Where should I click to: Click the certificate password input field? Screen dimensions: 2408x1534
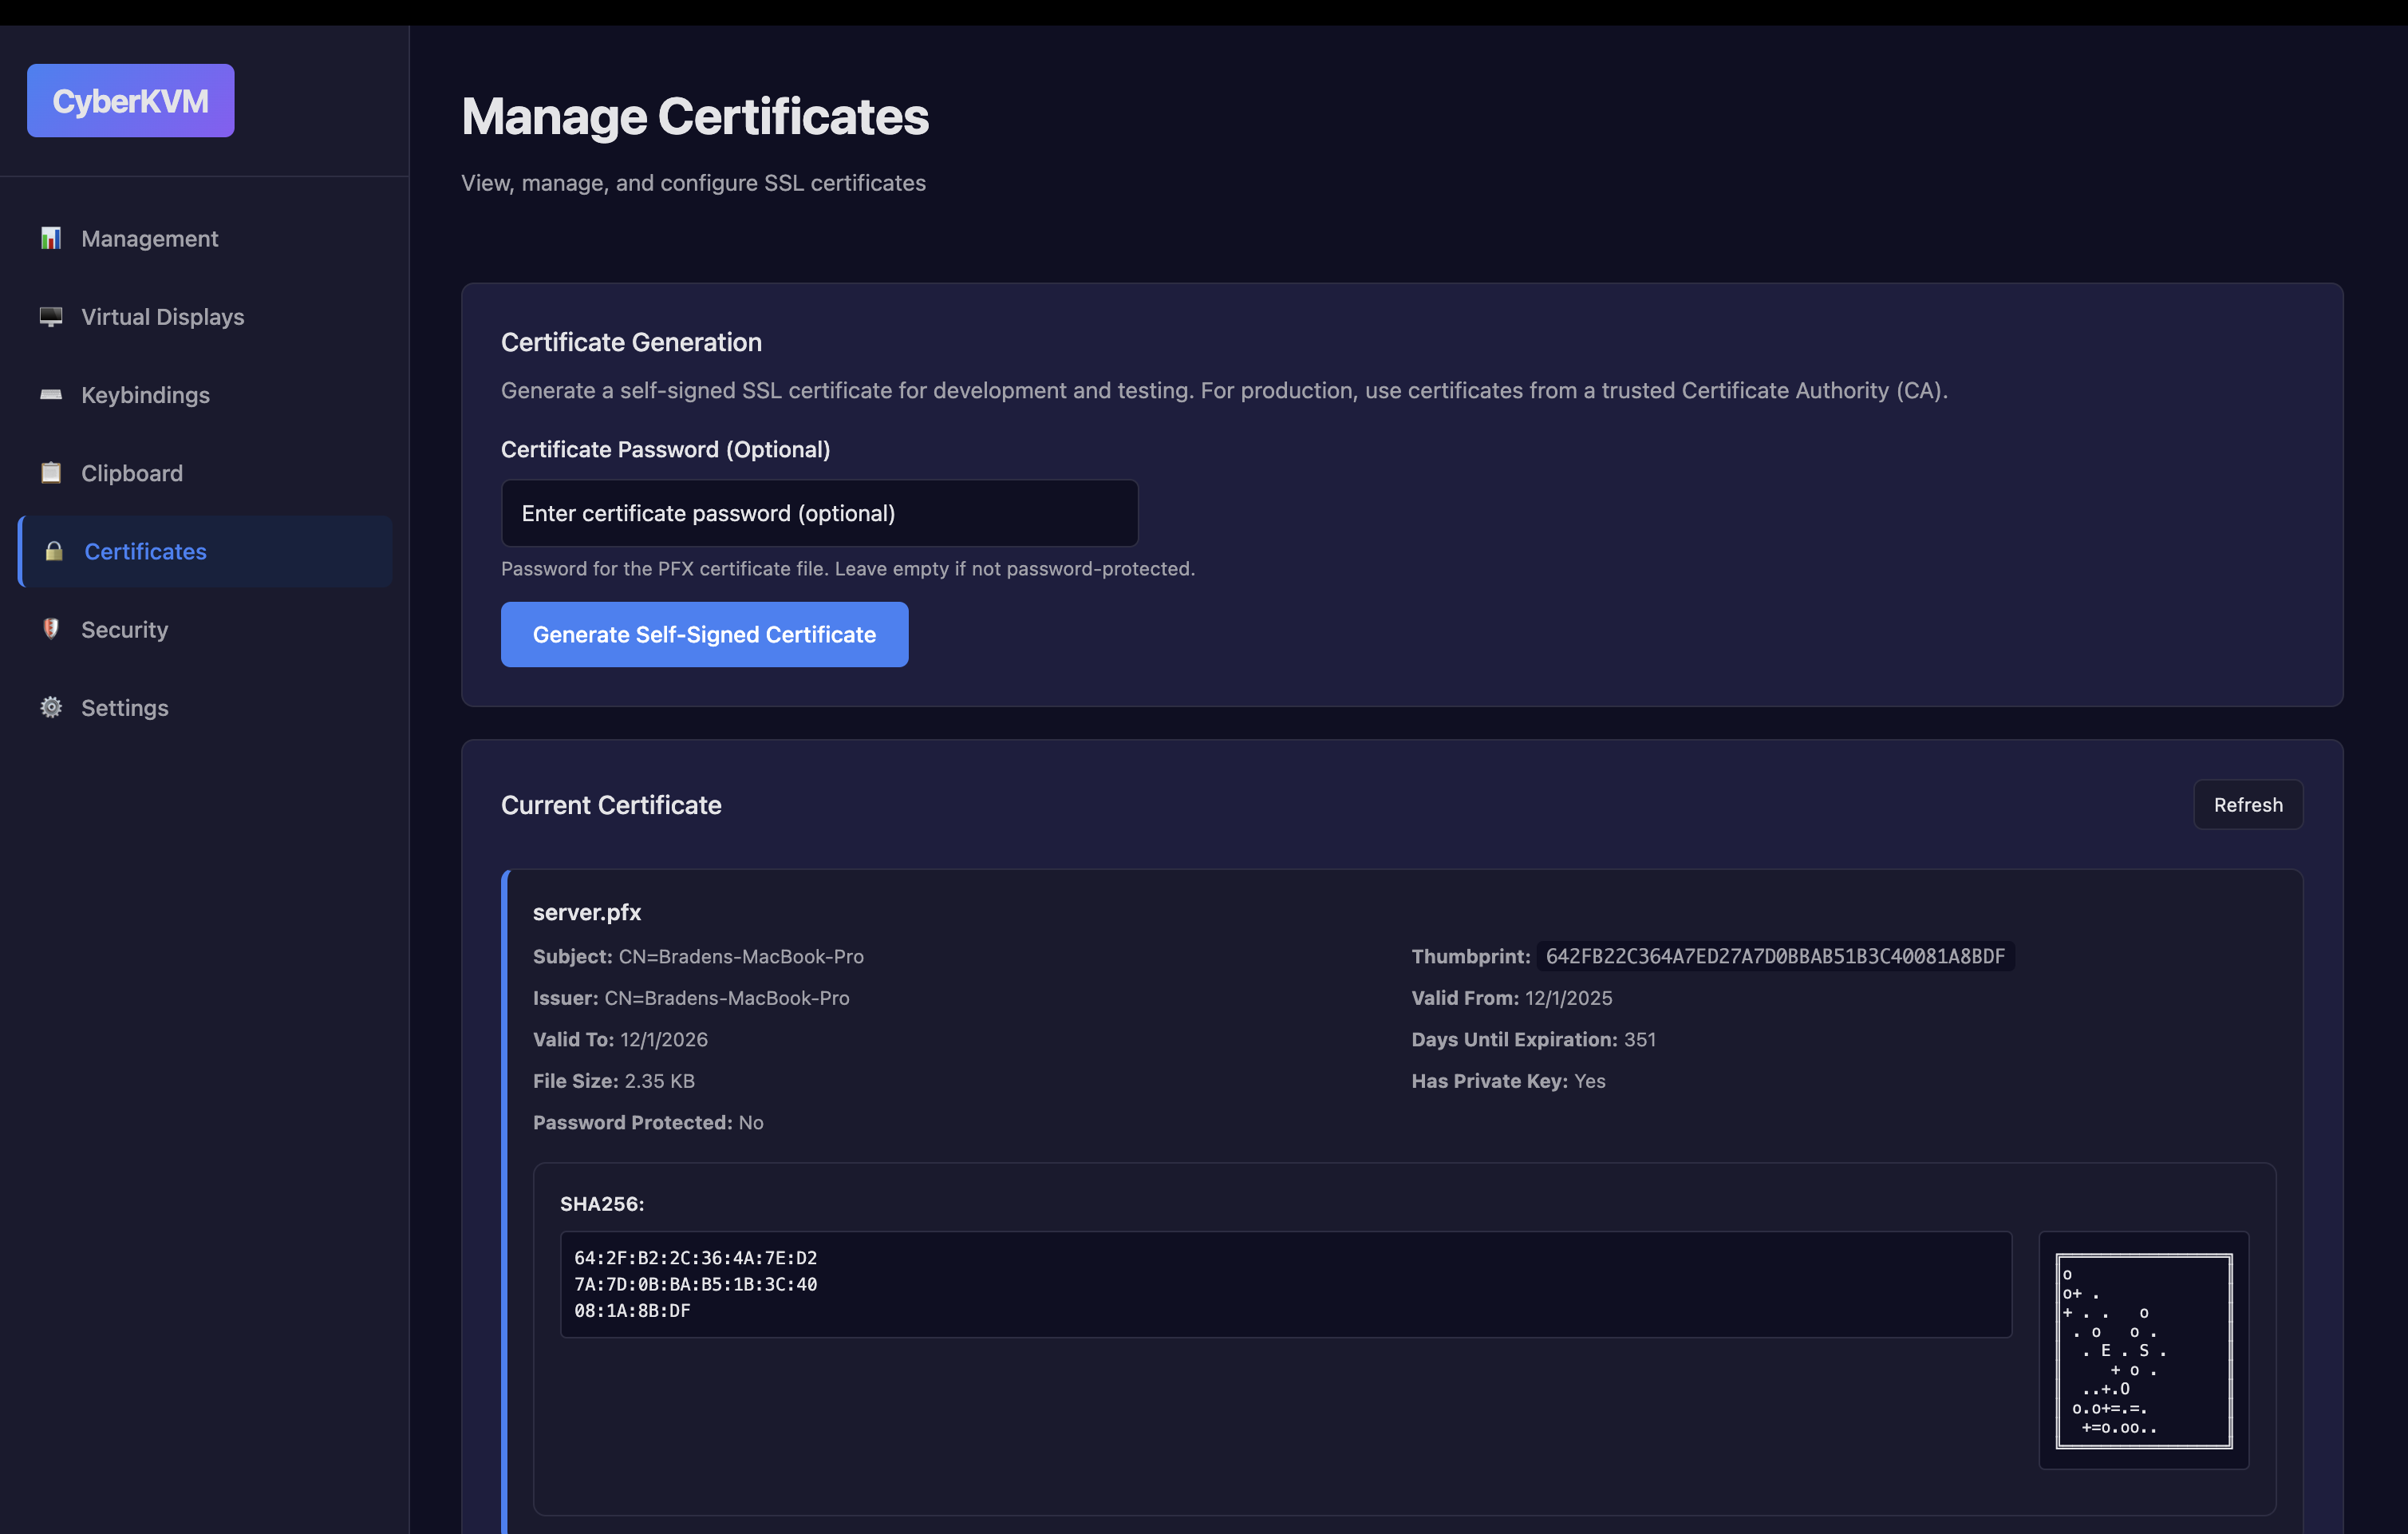pyautogui.click(x=819, y=513)
